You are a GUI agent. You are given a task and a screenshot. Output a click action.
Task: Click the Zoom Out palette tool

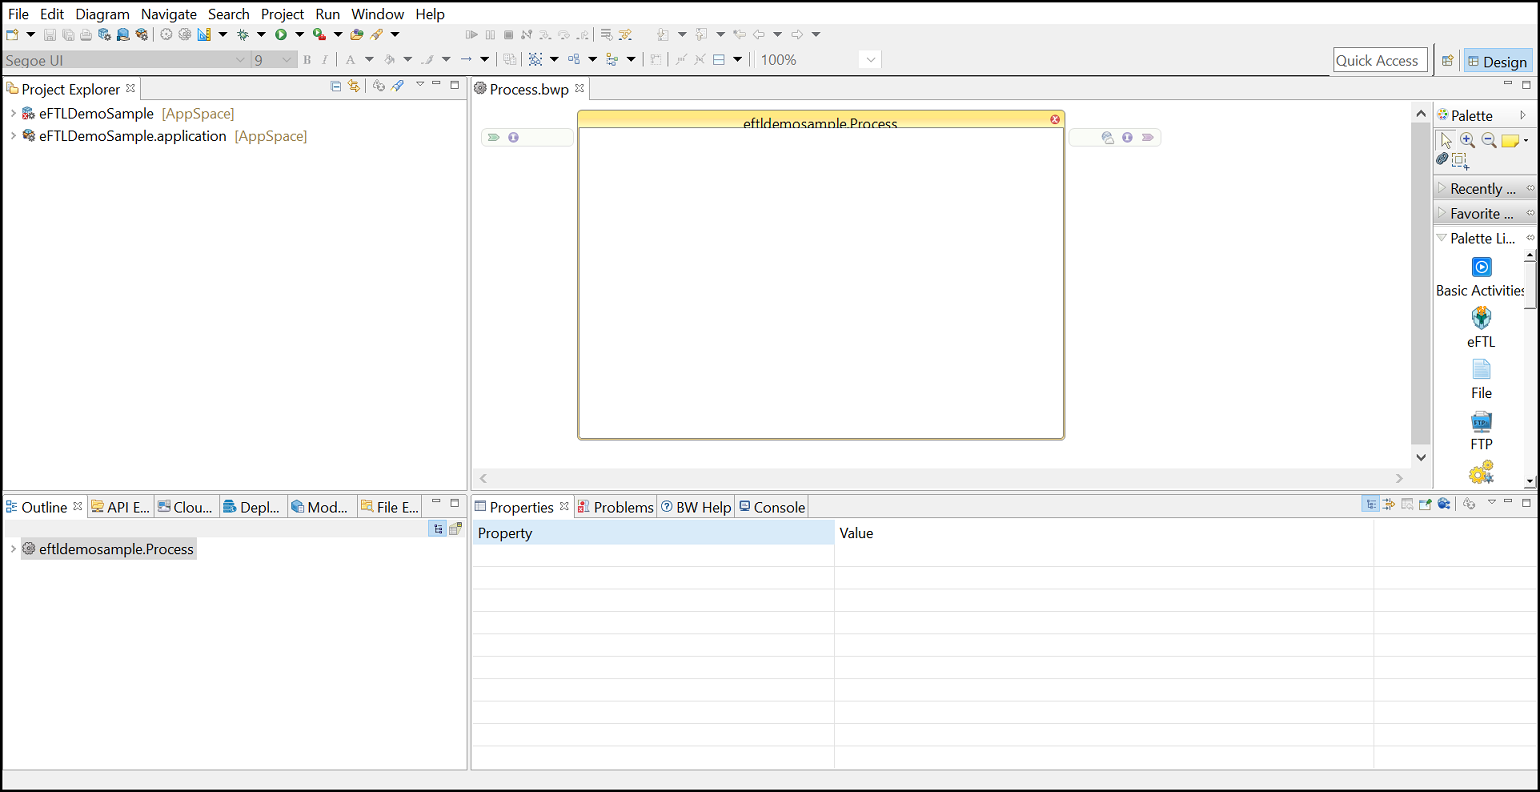(1489, 141)
